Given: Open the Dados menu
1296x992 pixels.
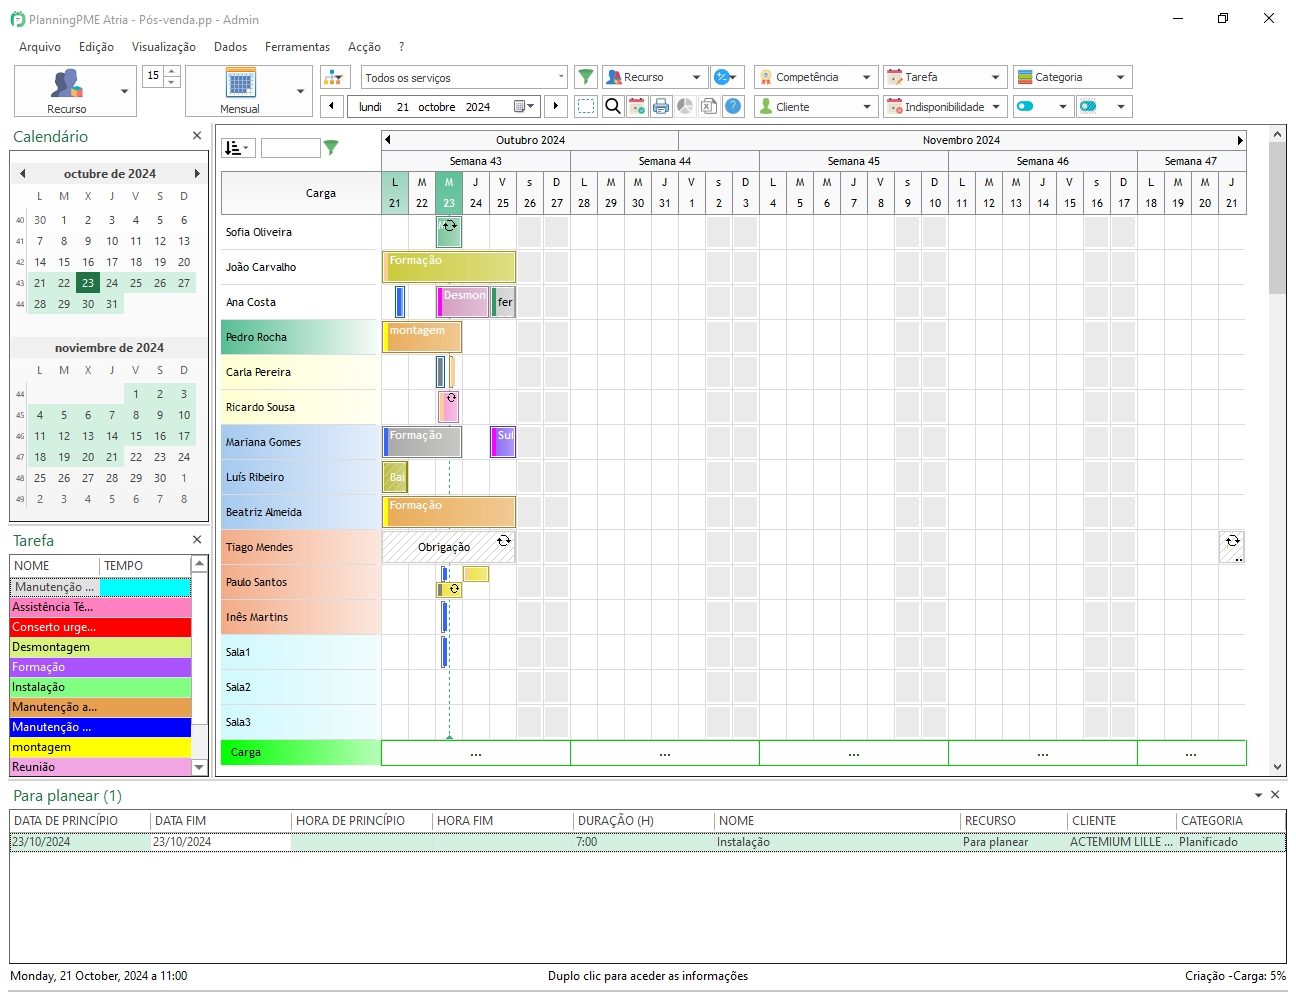Looking at the screenshot, I should click(x=230, y=47).
